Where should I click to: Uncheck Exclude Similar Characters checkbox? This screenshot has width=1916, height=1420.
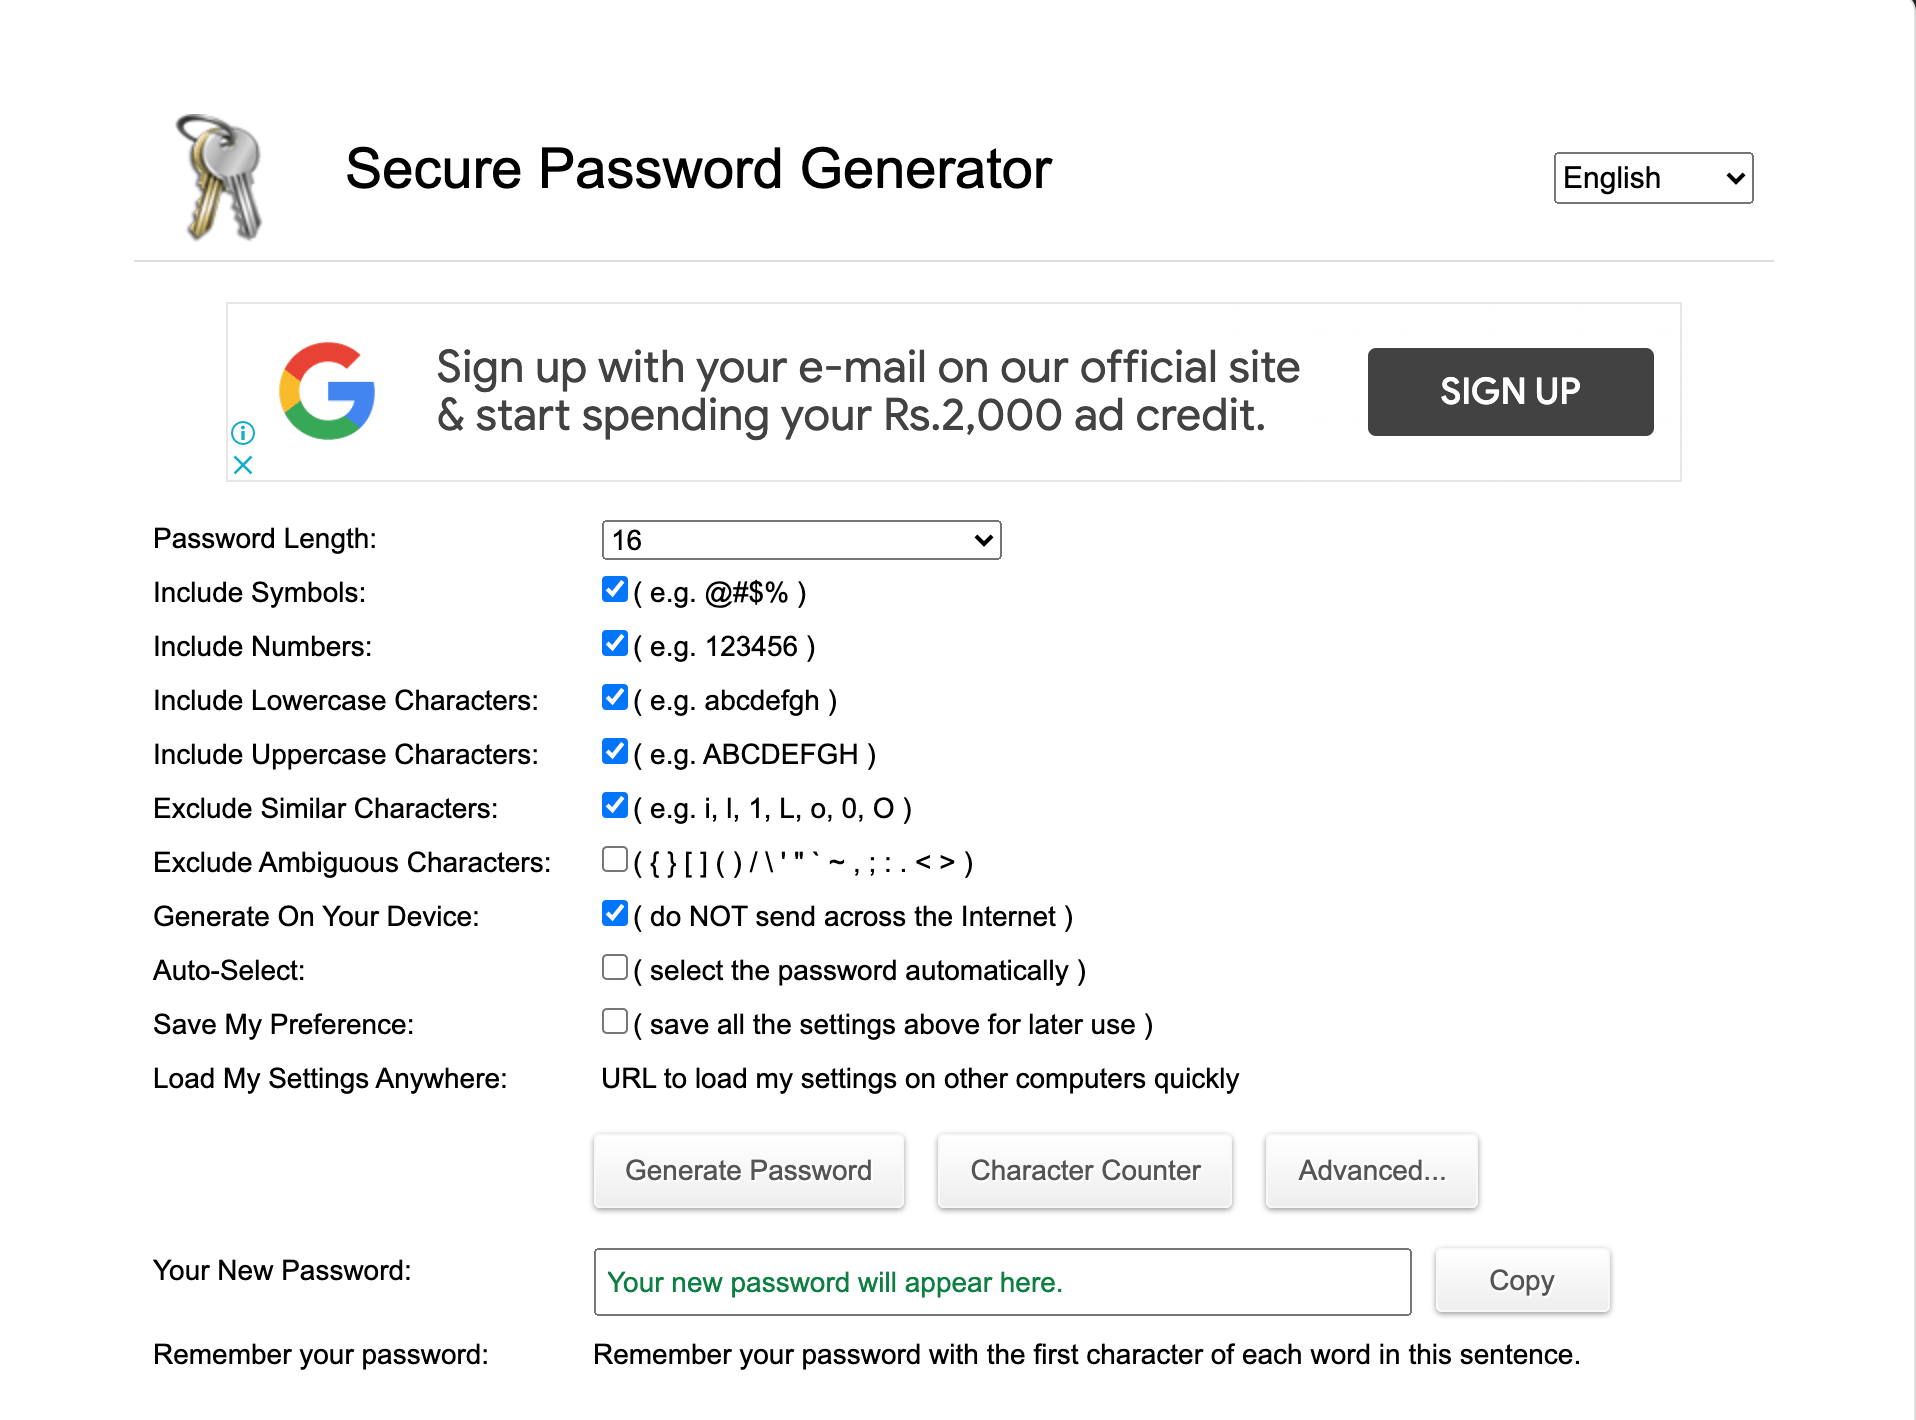coord(615,806)
